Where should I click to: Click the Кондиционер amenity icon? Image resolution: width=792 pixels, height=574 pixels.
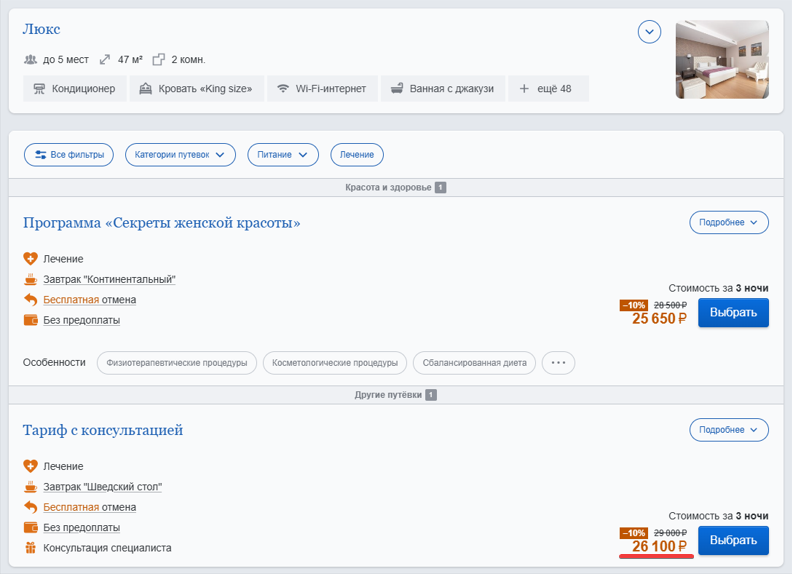click(39, 89)
